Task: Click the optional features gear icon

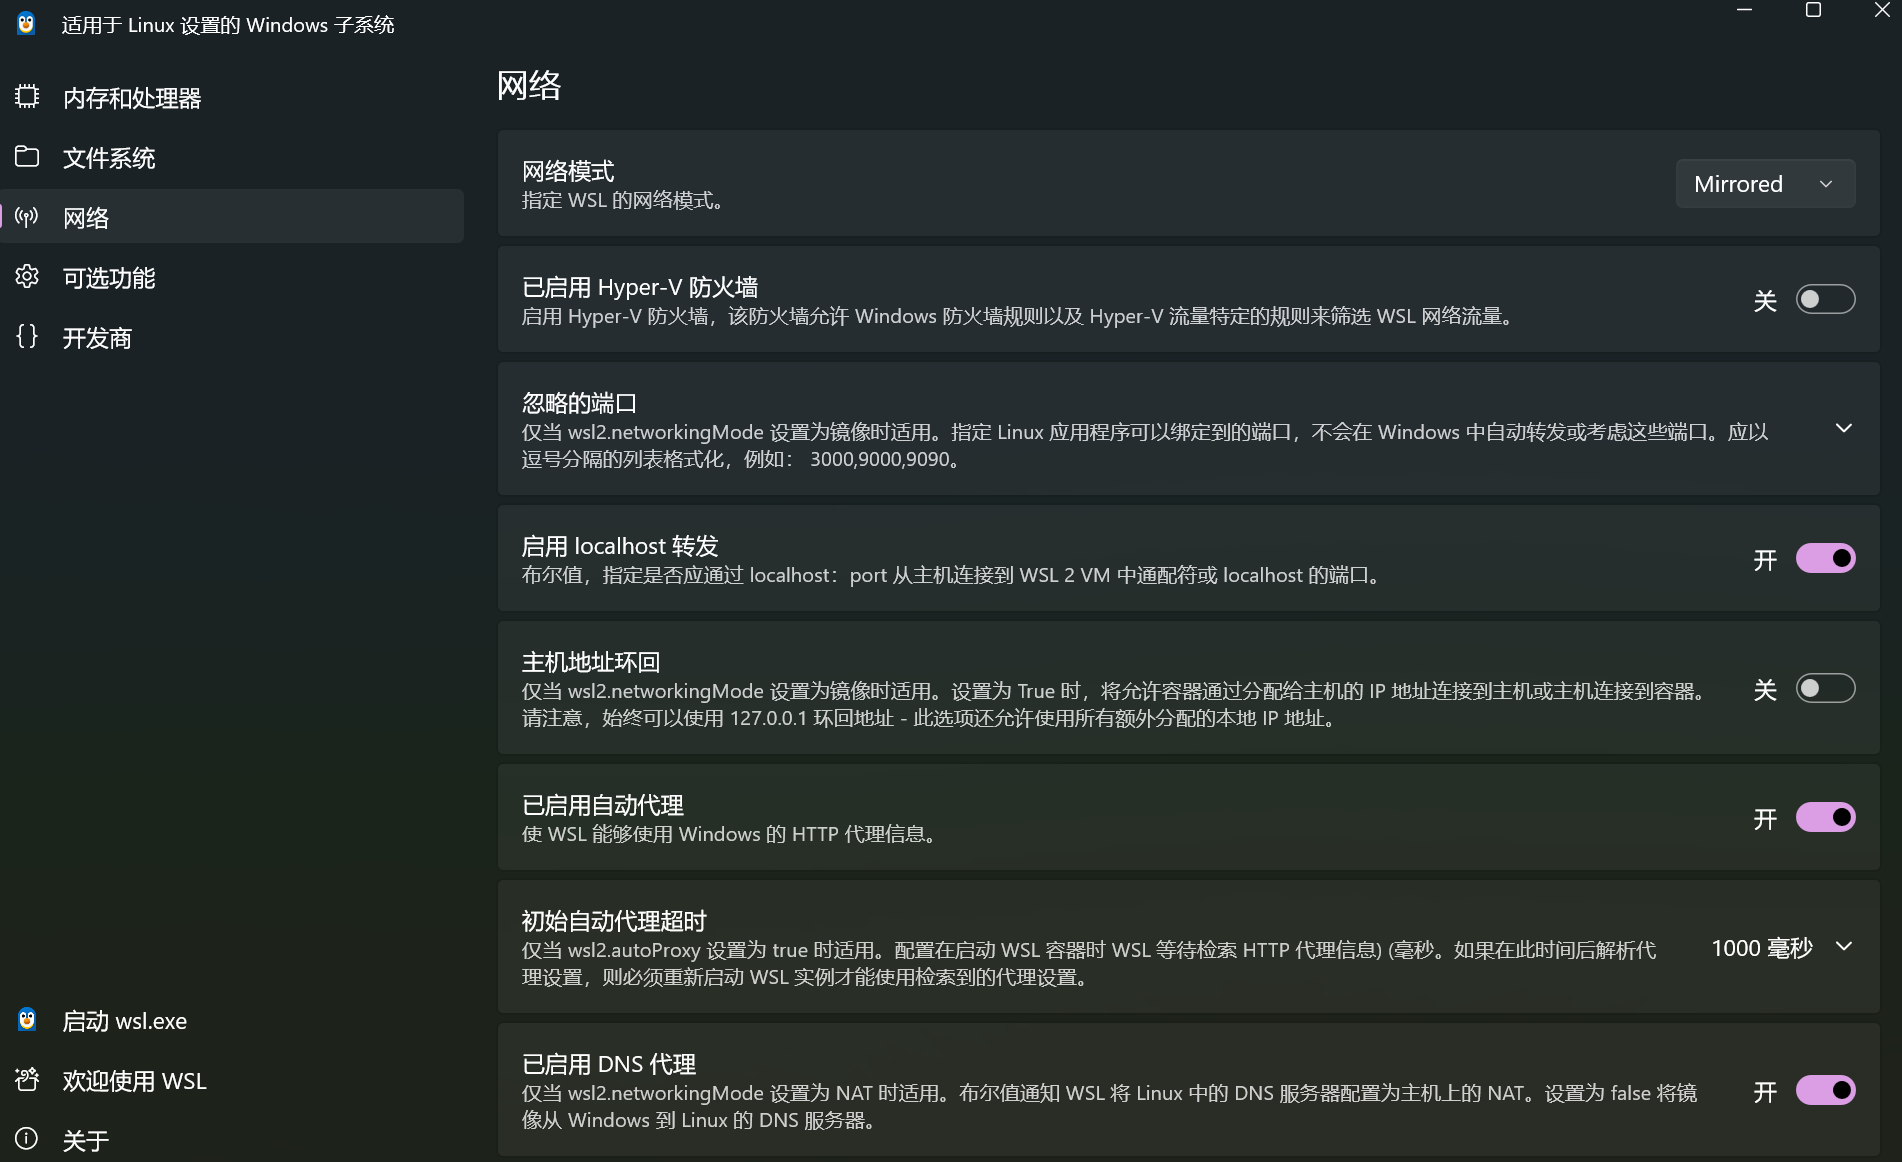Action: (x=27, y=276)
